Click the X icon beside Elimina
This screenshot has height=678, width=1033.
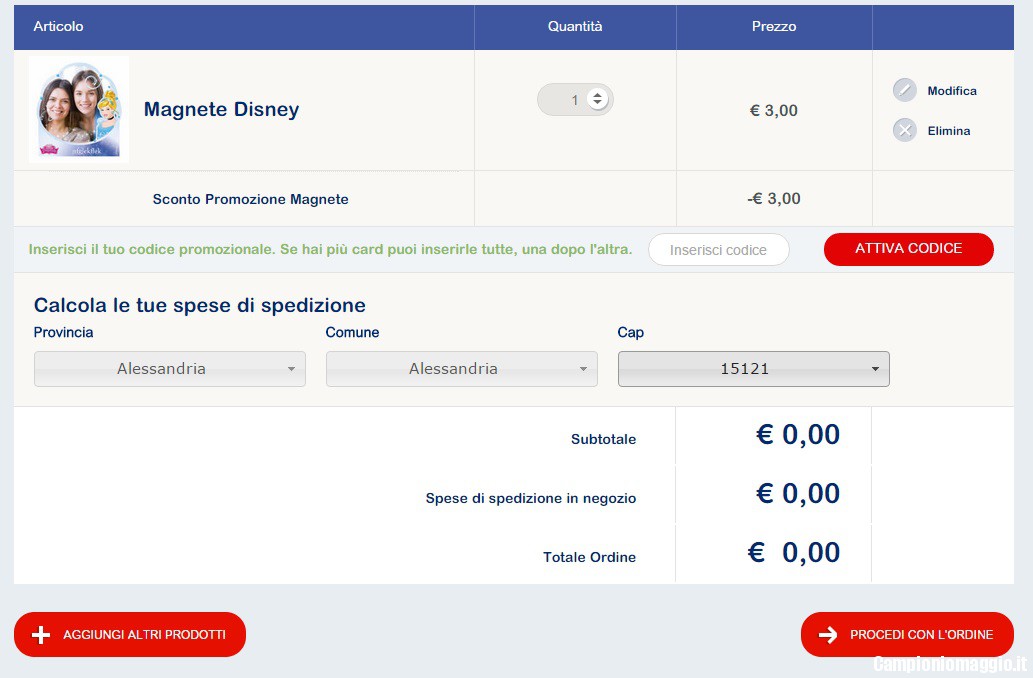click(x=904, y=131)
